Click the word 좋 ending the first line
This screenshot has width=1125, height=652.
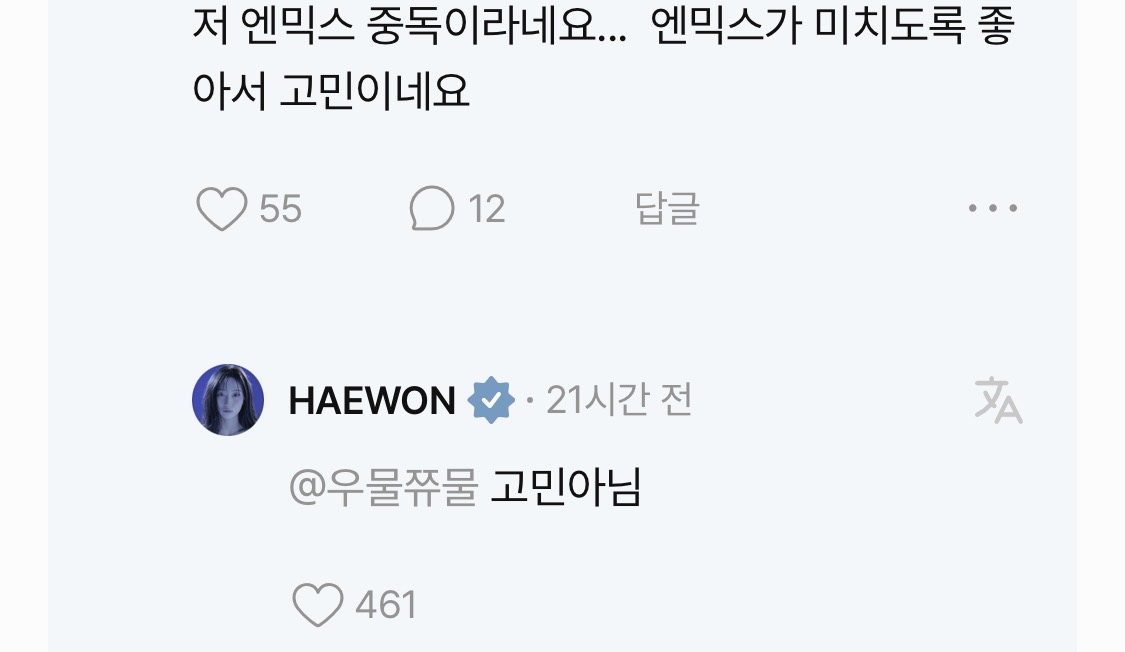click(x=996, y=27)
